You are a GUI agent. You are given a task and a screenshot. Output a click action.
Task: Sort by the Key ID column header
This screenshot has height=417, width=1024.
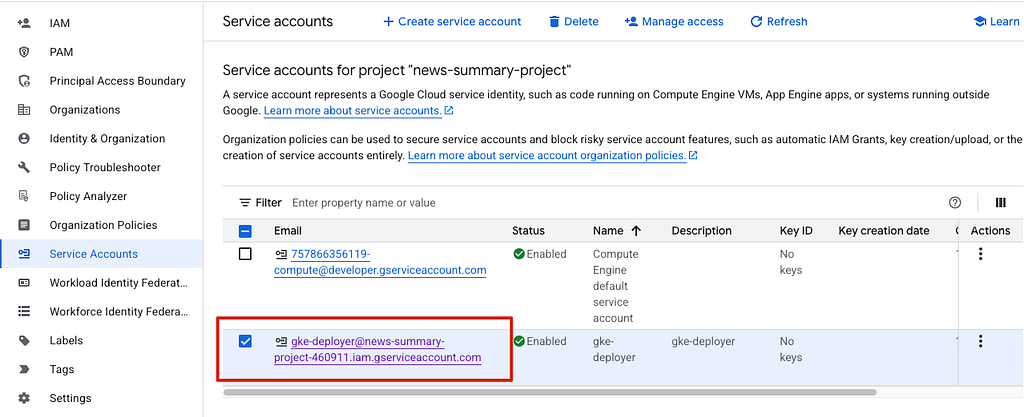pyautogui.click(x=796, y=231)
